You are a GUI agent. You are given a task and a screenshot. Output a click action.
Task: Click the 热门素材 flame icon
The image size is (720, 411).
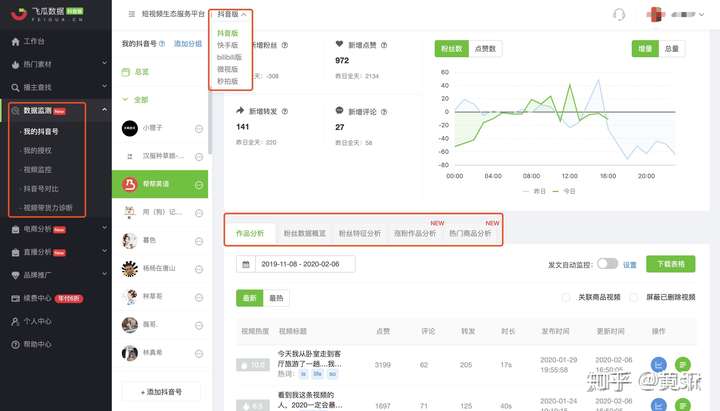[16, 65]
